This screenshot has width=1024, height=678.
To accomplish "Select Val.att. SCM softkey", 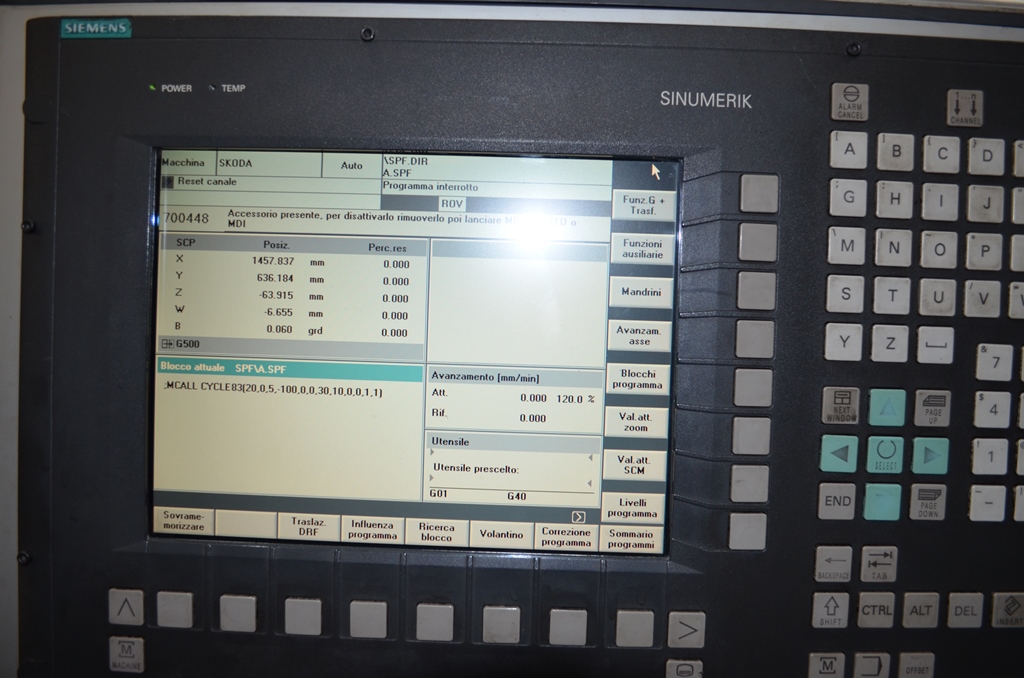I will click(634, 465).
